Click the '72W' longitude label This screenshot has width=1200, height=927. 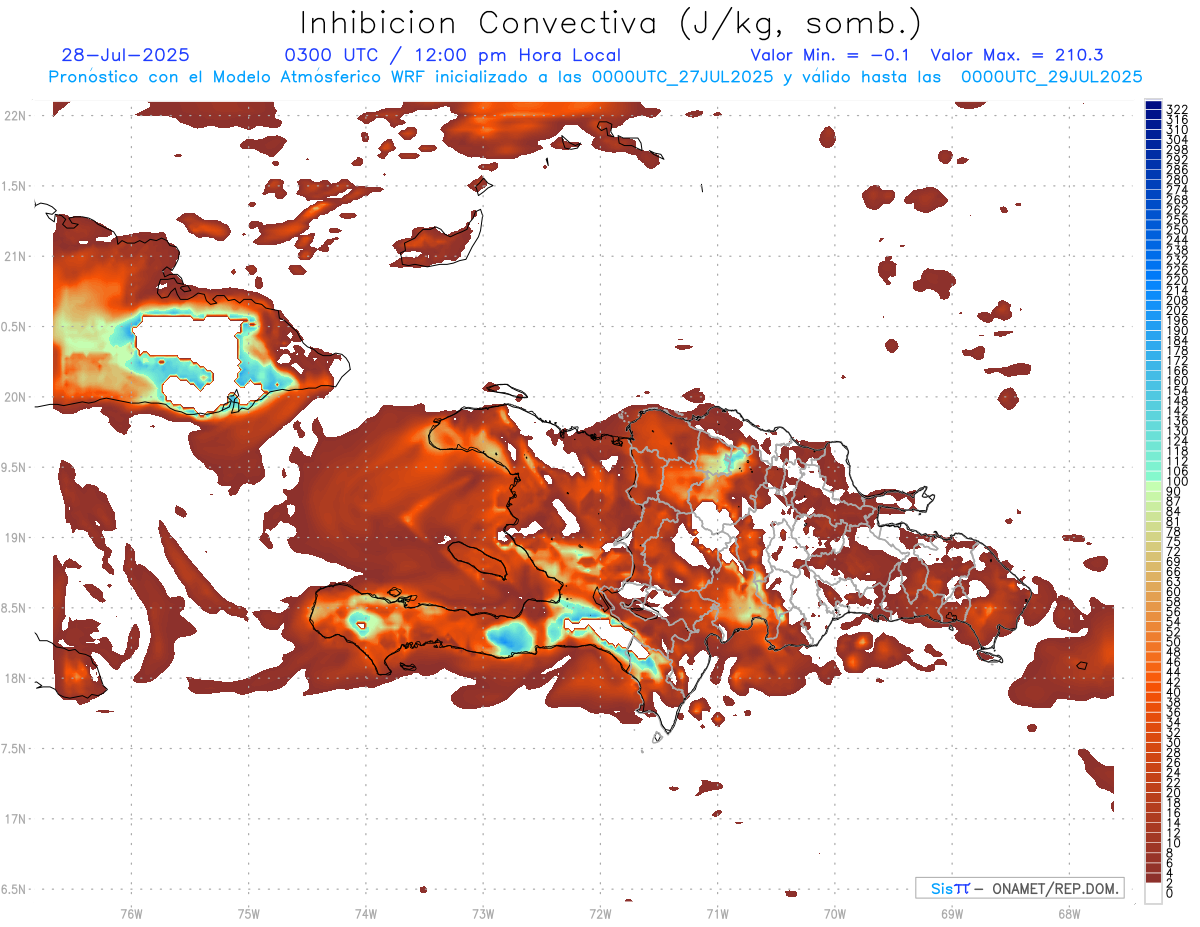(600, 912)
